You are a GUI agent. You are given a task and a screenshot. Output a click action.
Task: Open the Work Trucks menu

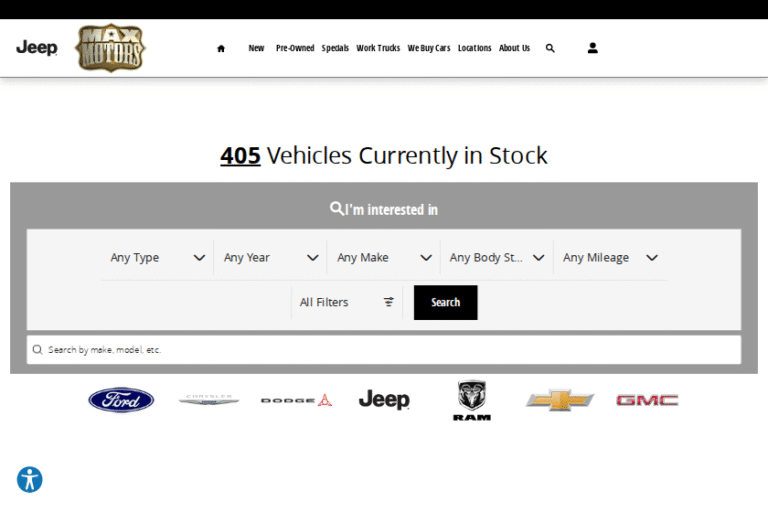coord(378,48)
